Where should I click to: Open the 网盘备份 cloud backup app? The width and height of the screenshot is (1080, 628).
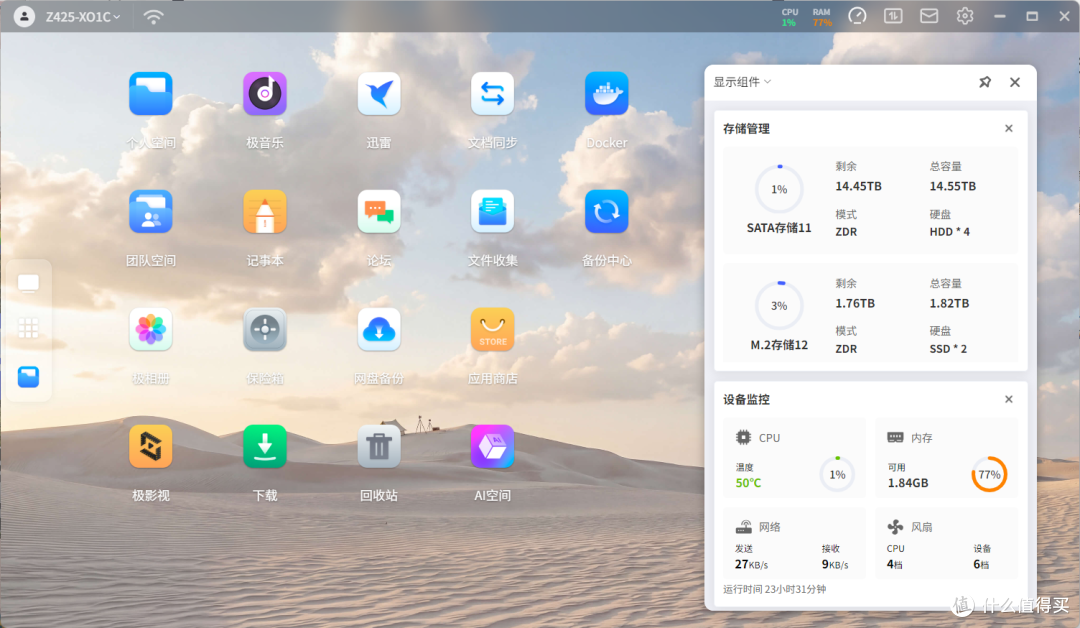pos(379,329)
